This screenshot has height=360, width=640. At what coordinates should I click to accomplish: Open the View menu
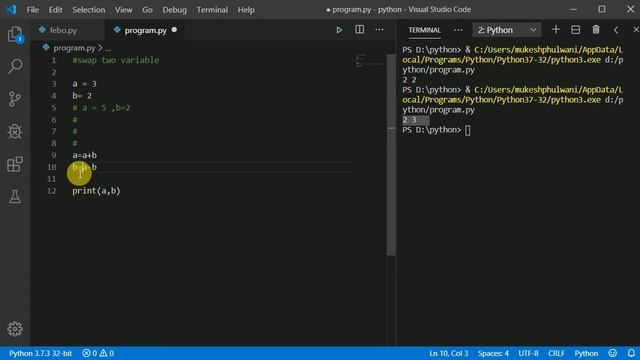[123, 9]
